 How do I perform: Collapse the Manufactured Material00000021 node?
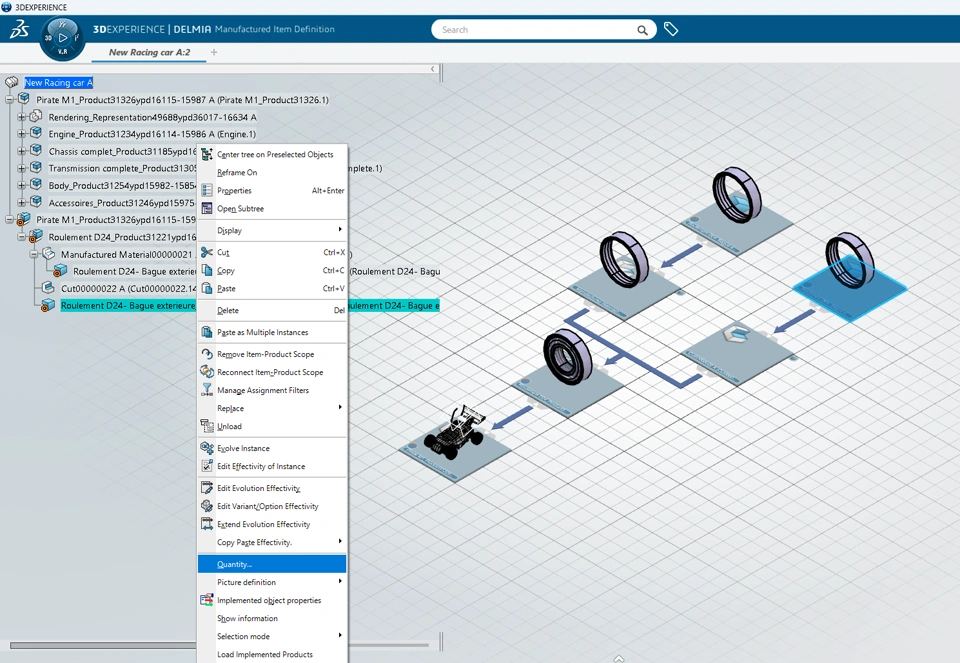pos(34,253)
